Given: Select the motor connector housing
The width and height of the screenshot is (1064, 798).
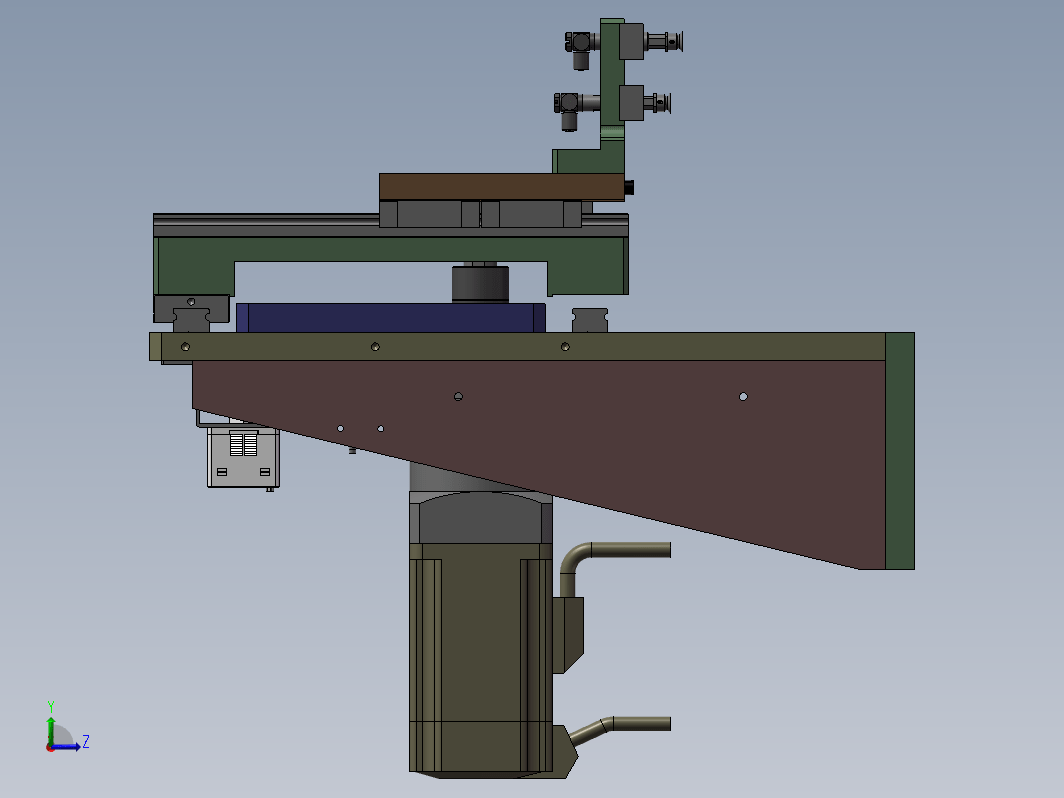Looking at the screenshot, I should pos(568,634).
